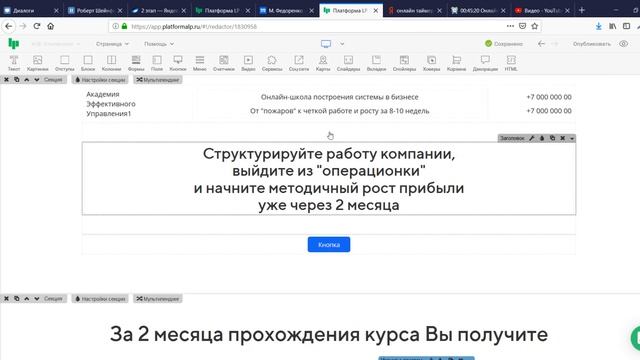Add a Вкладки (Tabs) widget

click(376, 63)
